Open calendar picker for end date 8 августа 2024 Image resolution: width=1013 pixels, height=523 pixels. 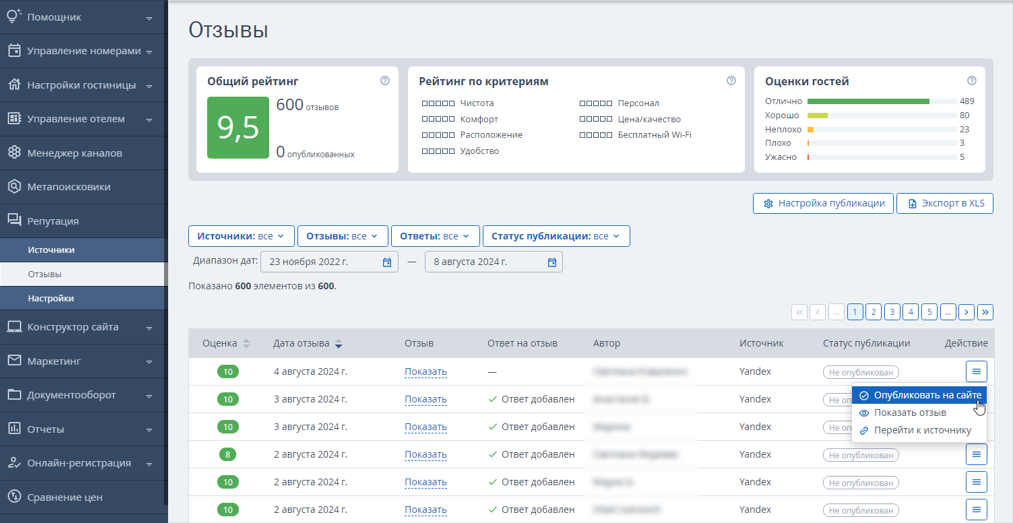click(552, 262)
